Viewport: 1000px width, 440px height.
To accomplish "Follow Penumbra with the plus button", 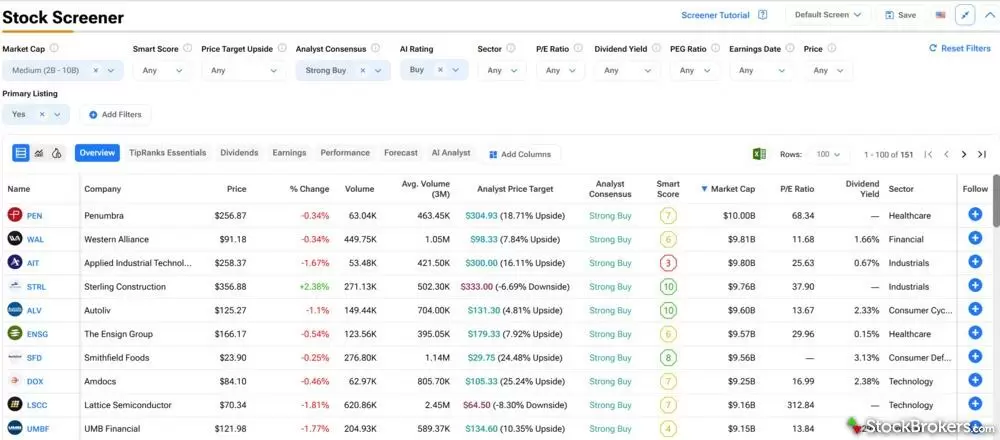I will [x=974, y=215].
